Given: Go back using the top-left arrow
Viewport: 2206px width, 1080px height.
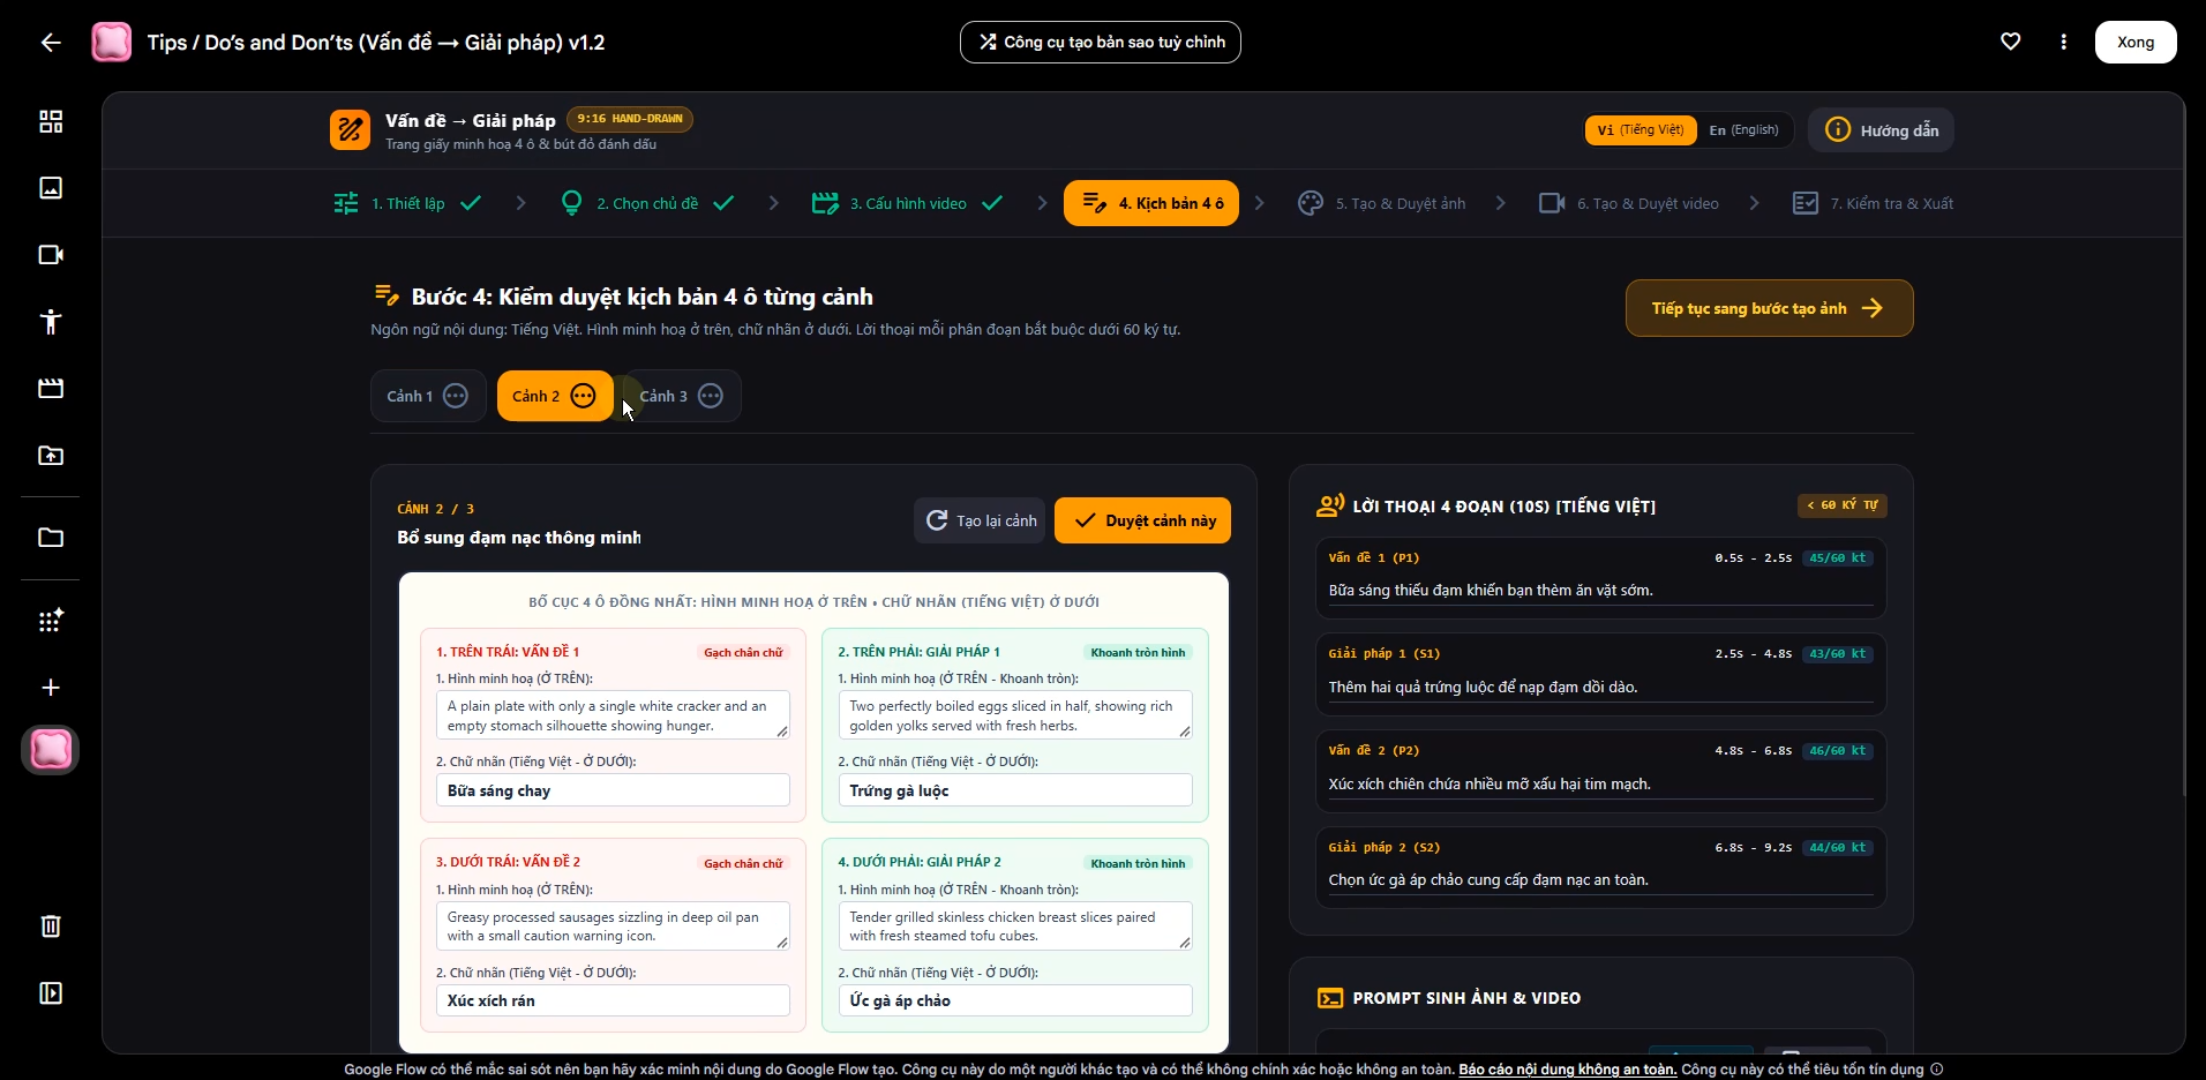Looking at the screenshot, I should (x=50, y=42).
